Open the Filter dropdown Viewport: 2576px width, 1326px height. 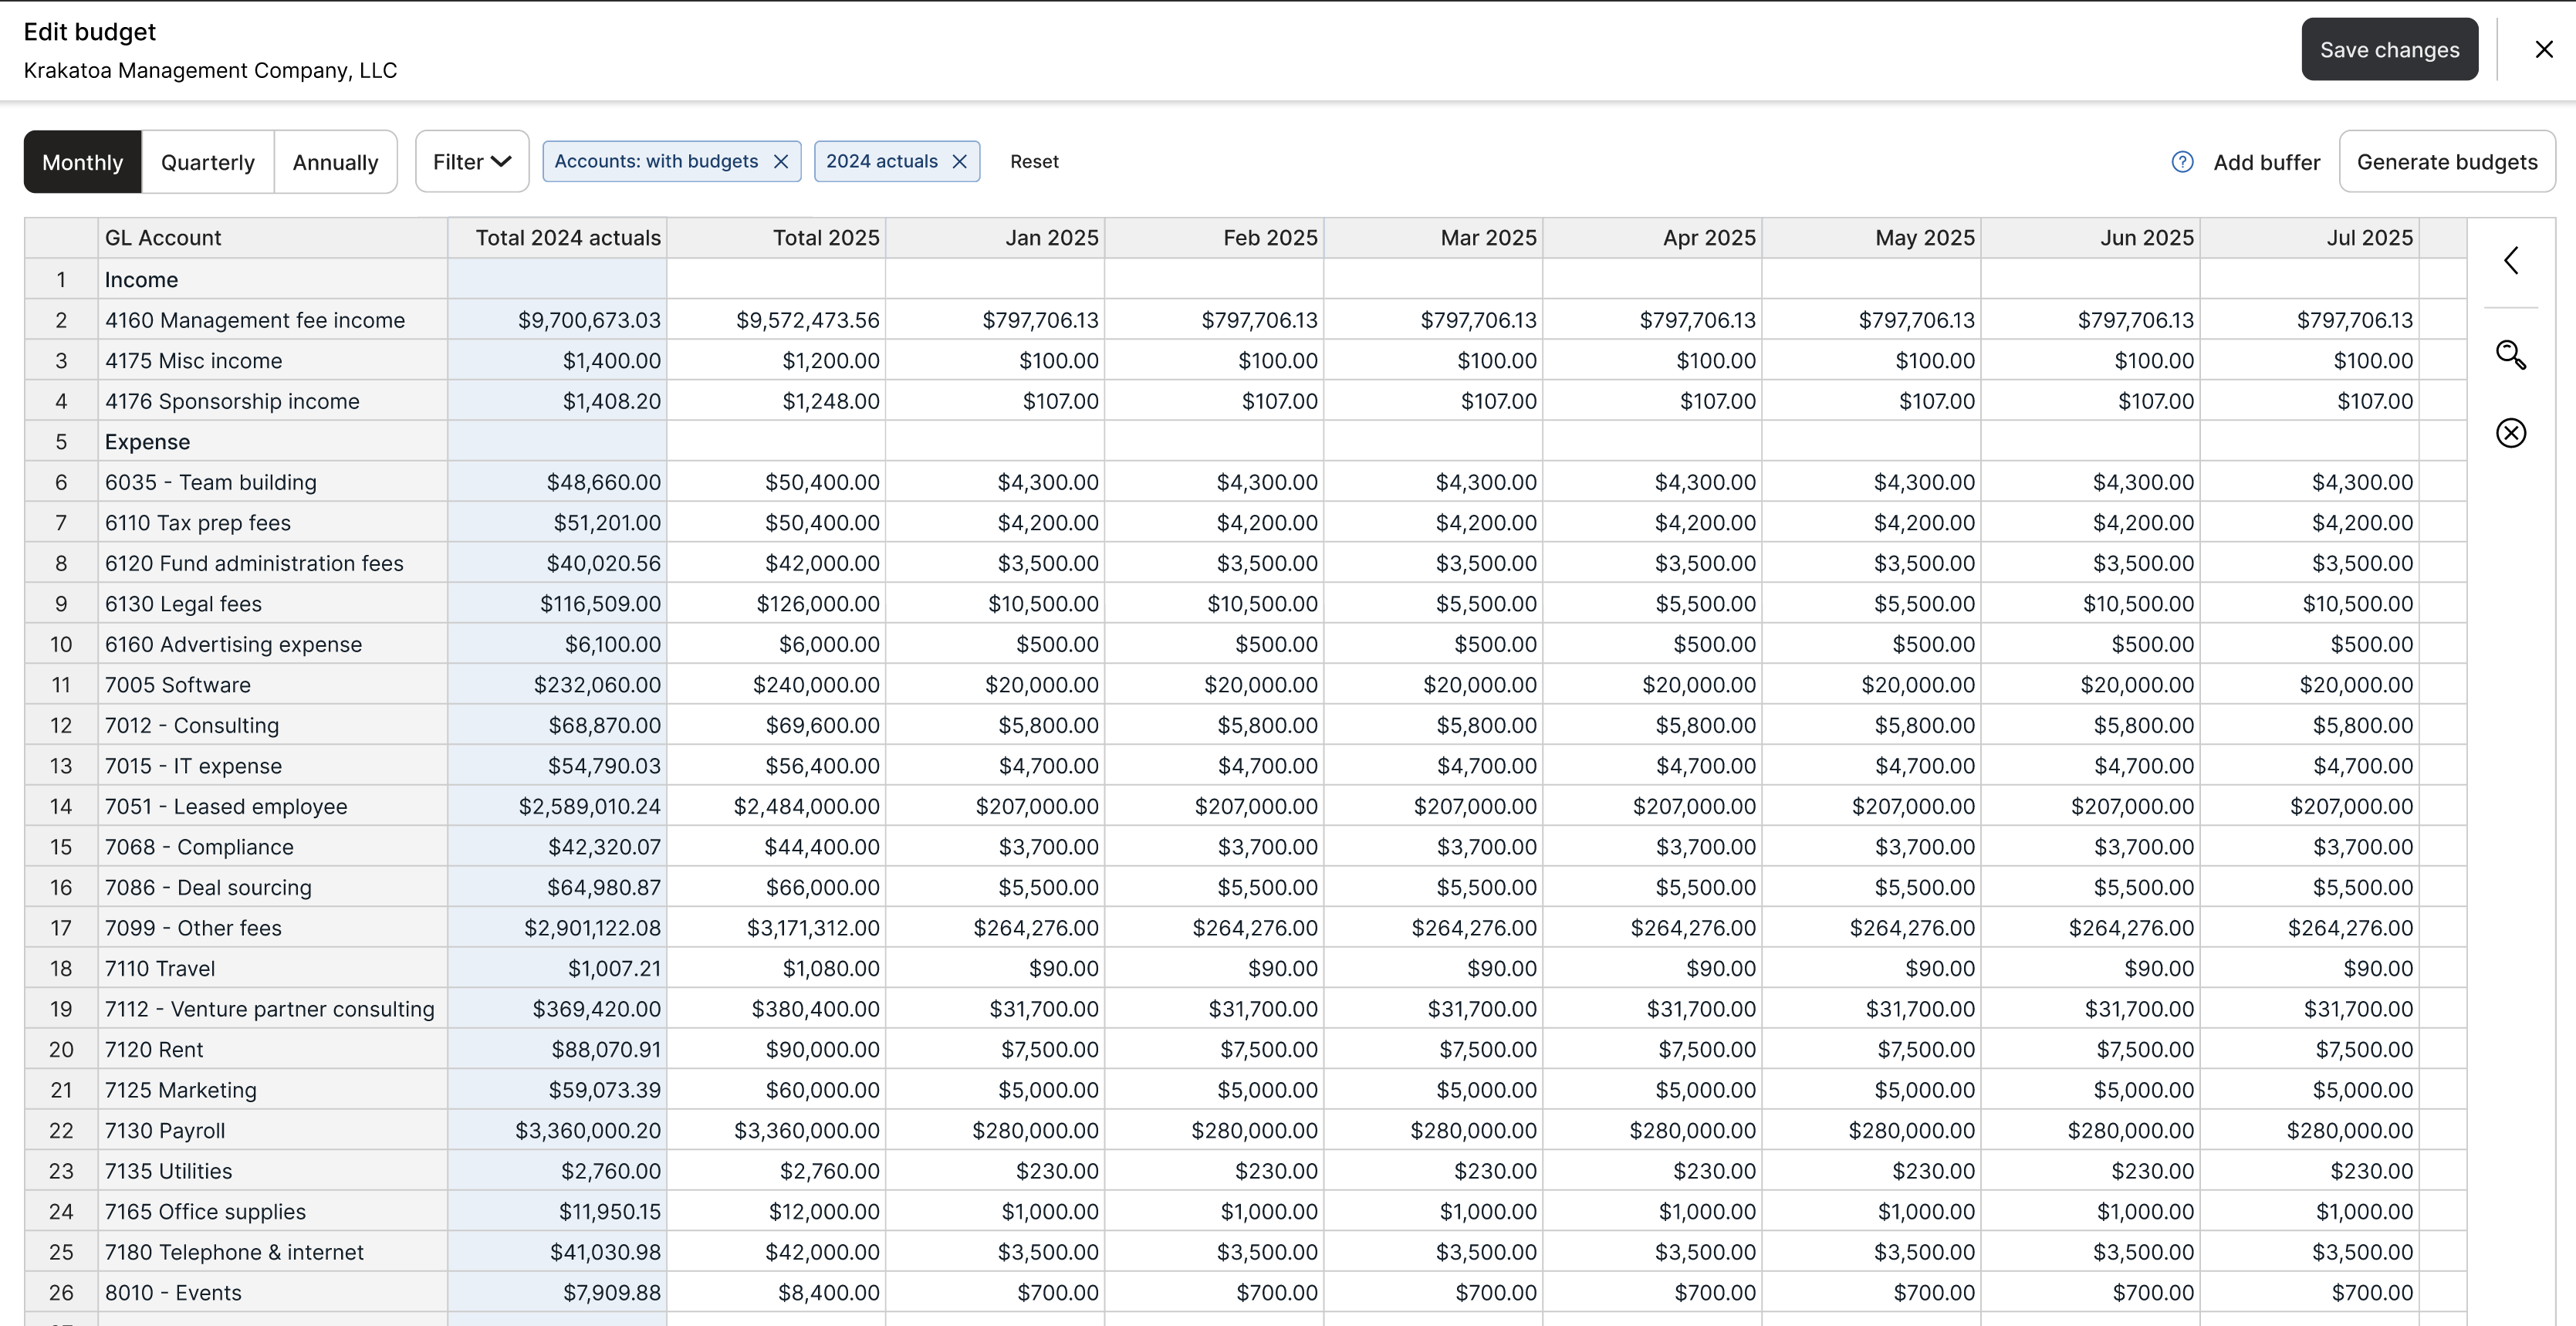(x=472, y=162)
